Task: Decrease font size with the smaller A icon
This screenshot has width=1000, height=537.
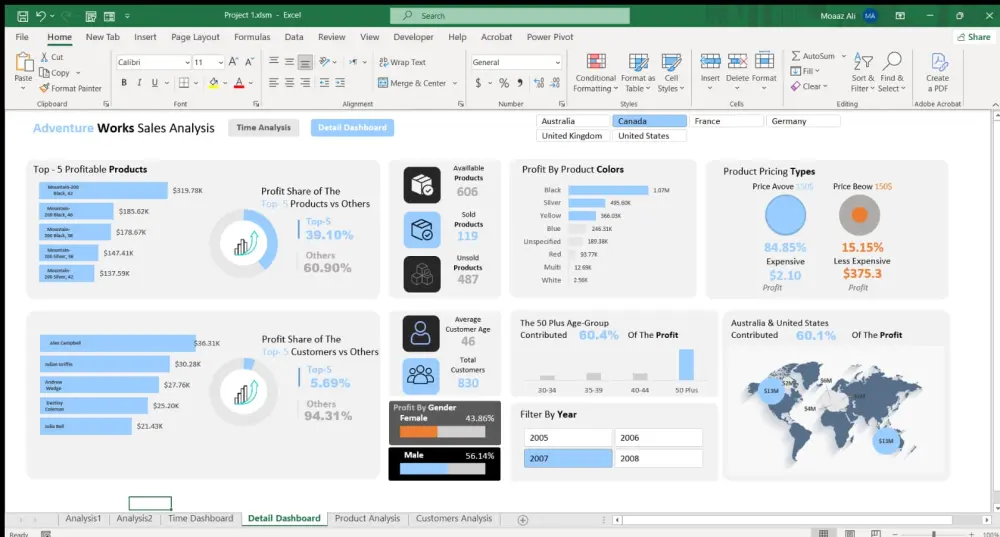Action: pyautogui.click(x=249, y=62)
